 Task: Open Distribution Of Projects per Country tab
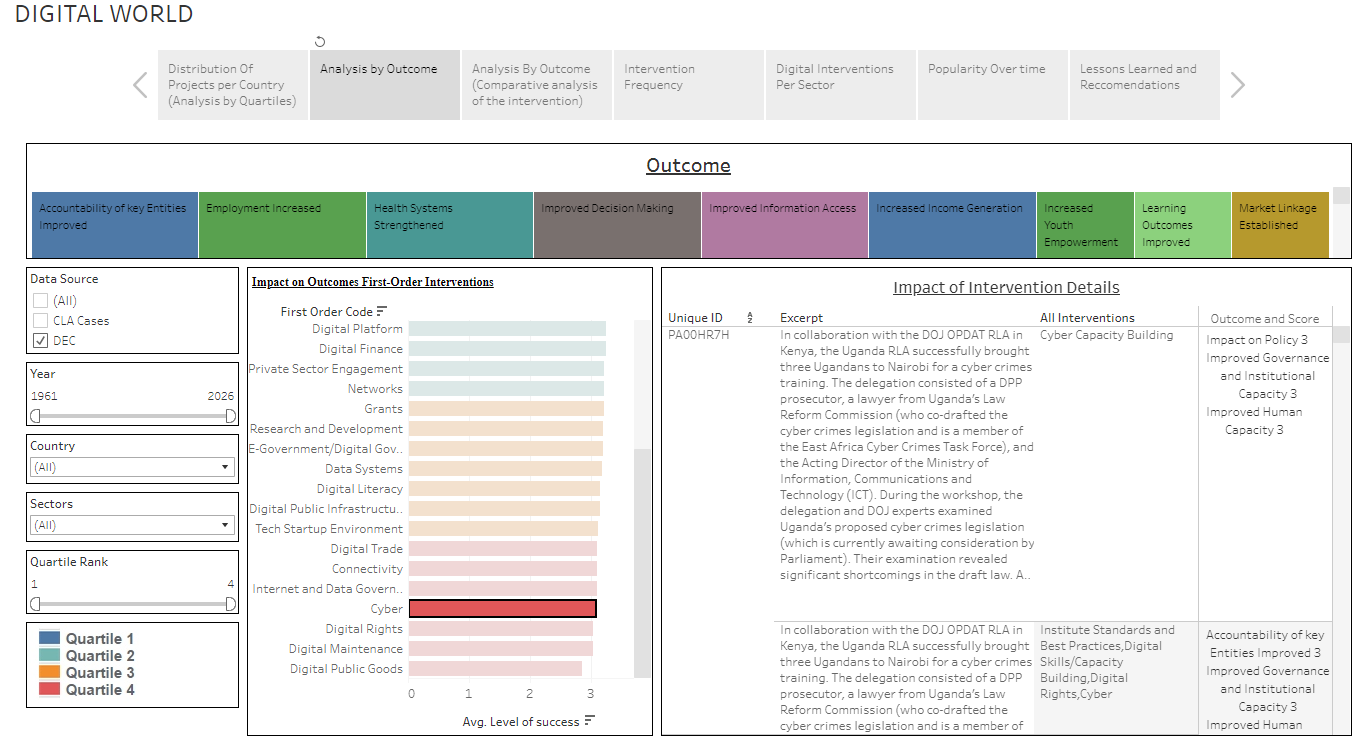tap(233, 85)
